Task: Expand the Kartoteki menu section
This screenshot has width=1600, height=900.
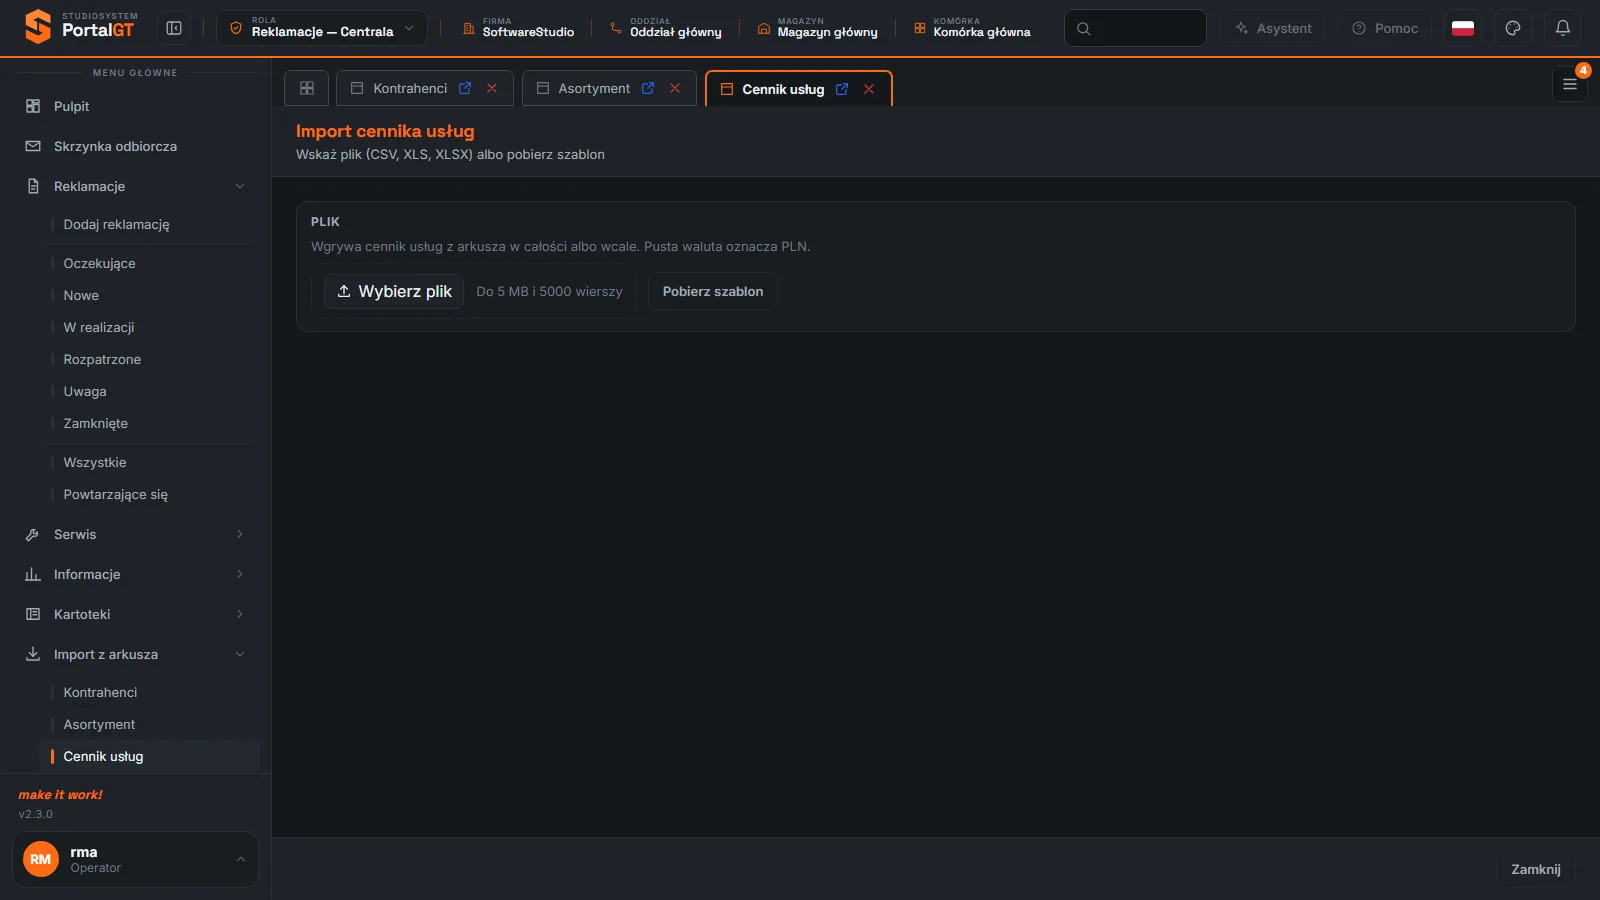Action: [135, 614]
